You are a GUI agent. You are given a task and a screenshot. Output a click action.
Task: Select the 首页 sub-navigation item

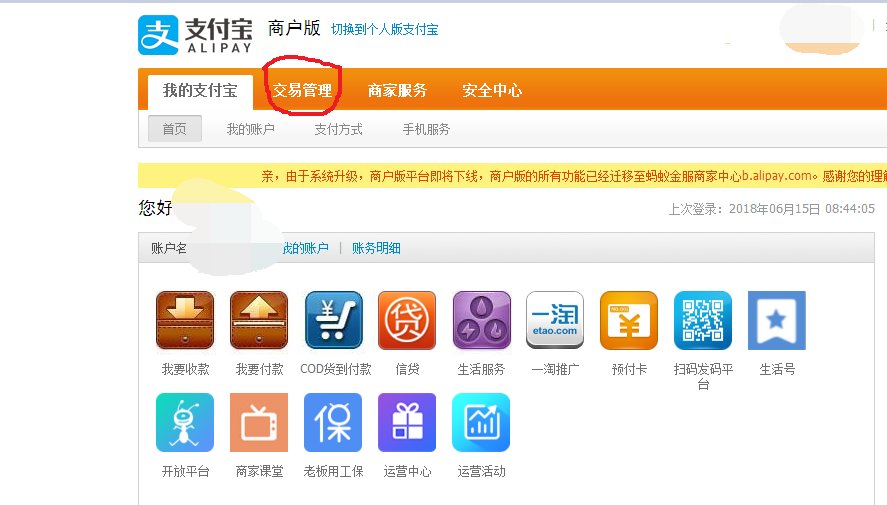[175, 129]
